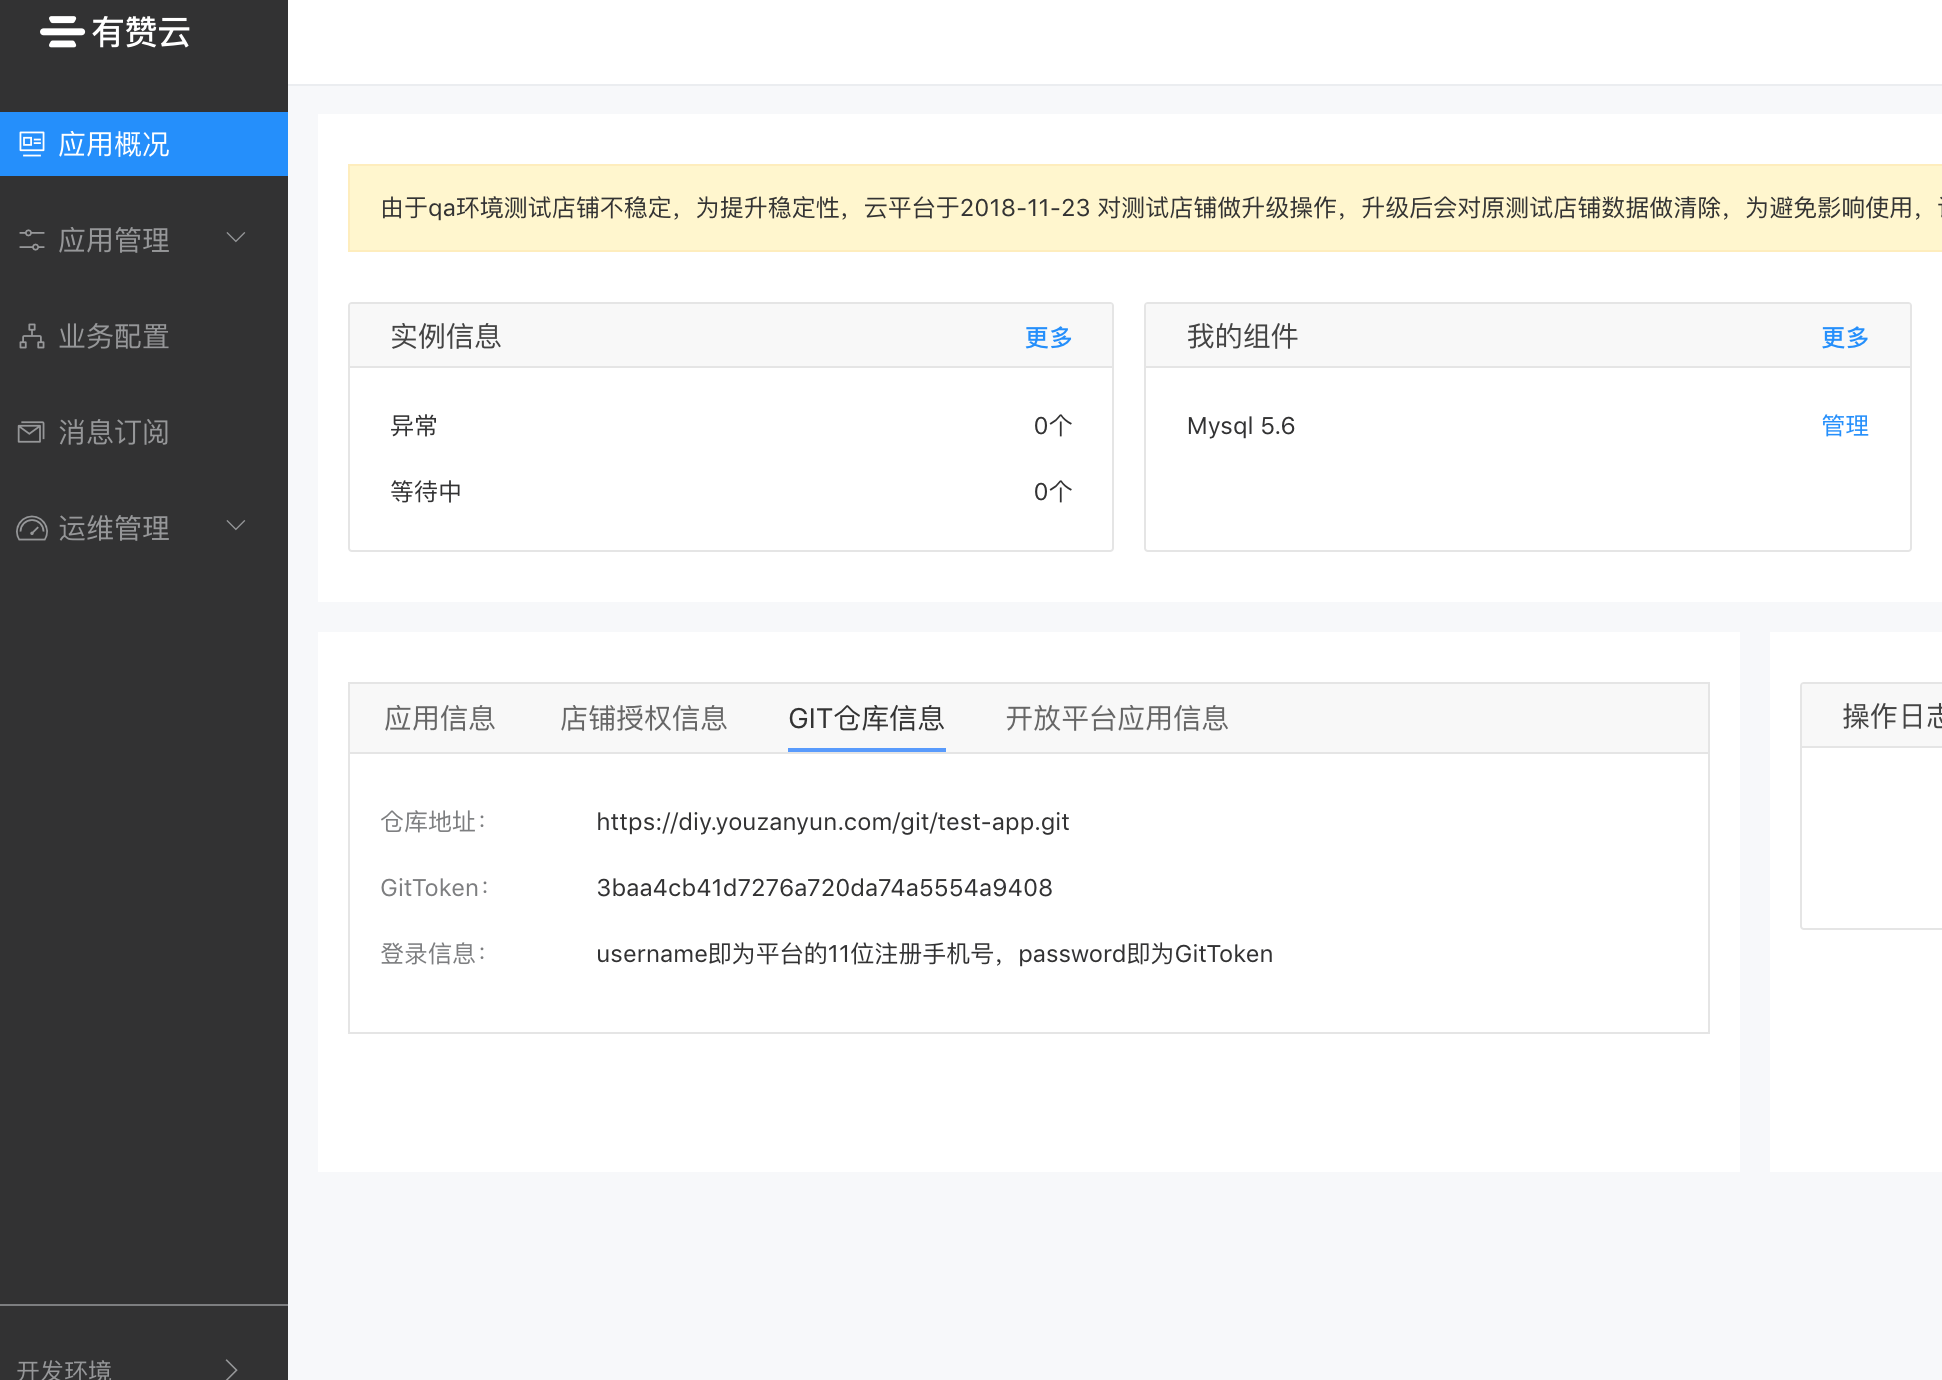The height and width of the screenshot is (1380, 1942).
Task: Open 应用概况 in sidebar
Action: [144, 144]
